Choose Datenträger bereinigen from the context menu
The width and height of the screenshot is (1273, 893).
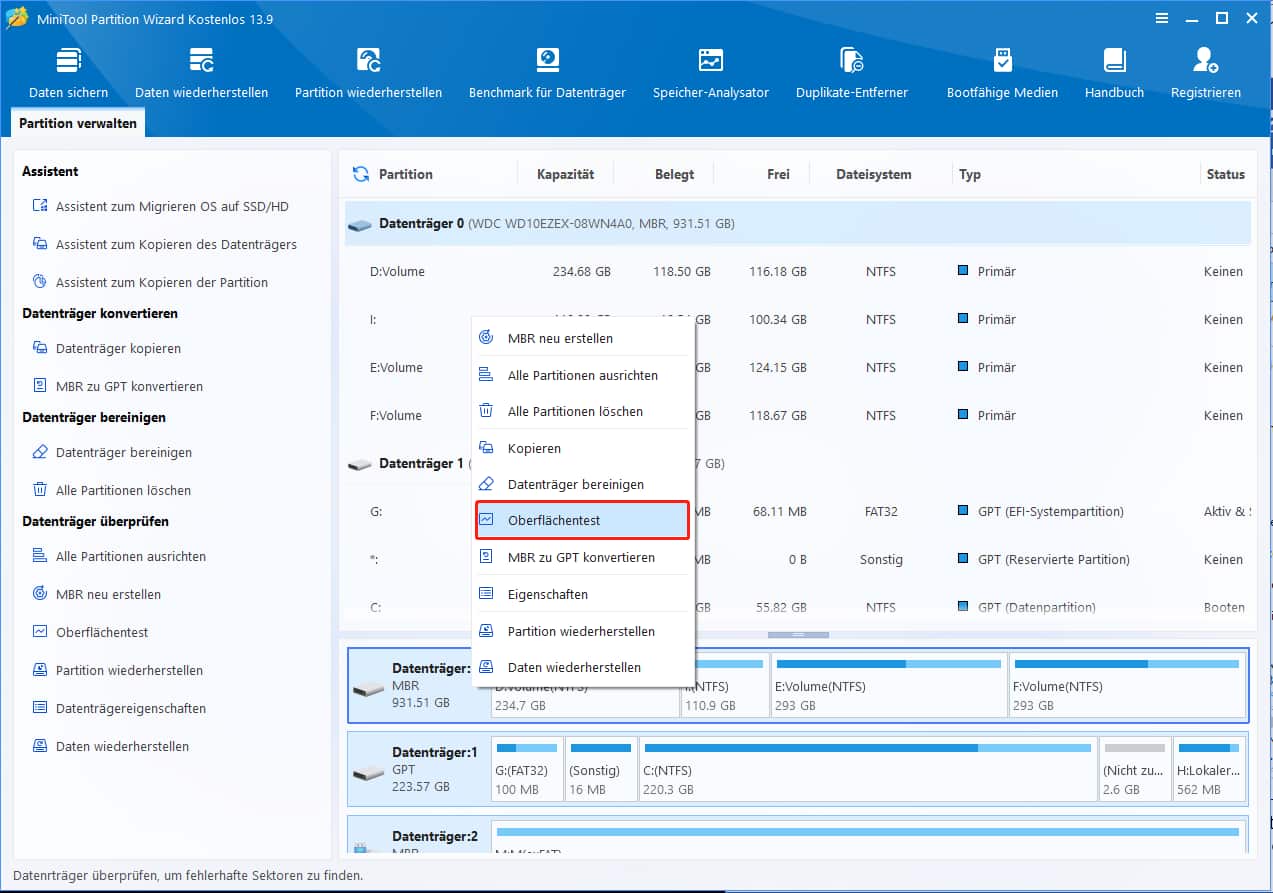click(583, 484)
